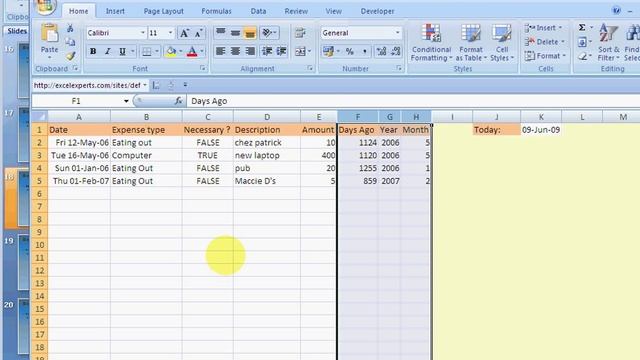This screenshot has width=640, height=360.
Task: Click the formula bar showing Days Ago
Action: 413,101
